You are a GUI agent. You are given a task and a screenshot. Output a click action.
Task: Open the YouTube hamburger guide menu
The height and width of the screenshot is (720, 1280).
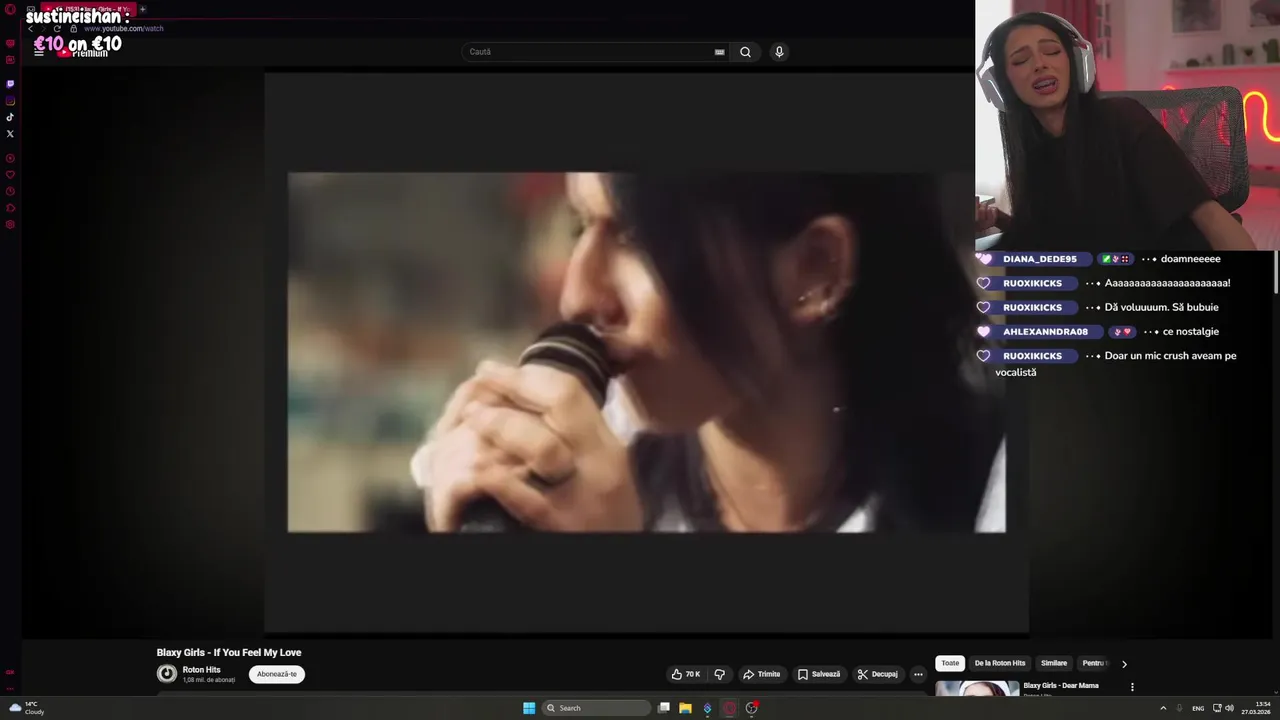tap(39, 52)
